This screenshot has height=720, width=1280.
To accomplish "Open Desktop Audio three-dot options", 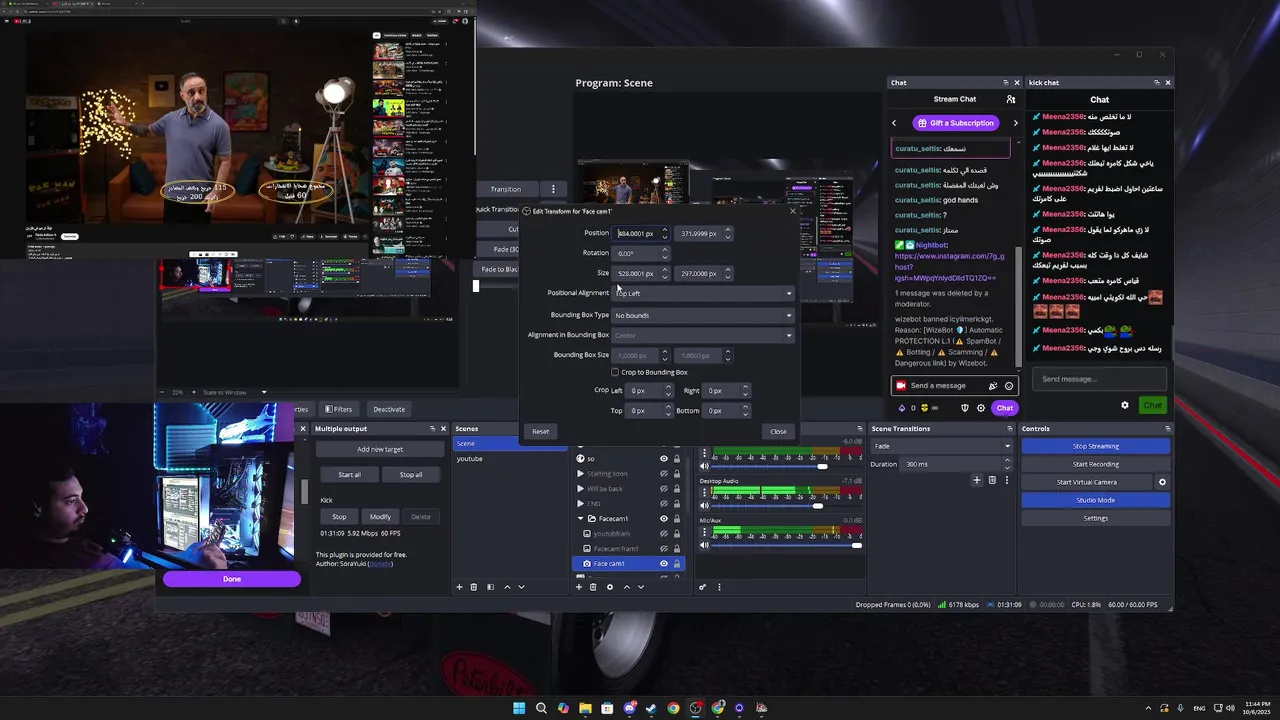I will (704, 492).
